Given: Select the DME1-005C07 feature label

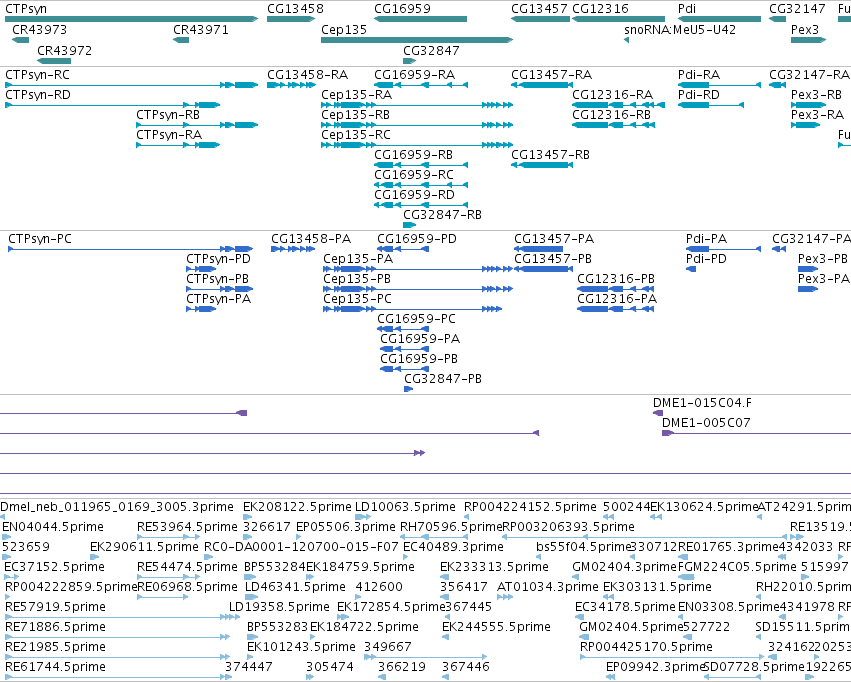Looking at the screenshot, I should point(706,423).
